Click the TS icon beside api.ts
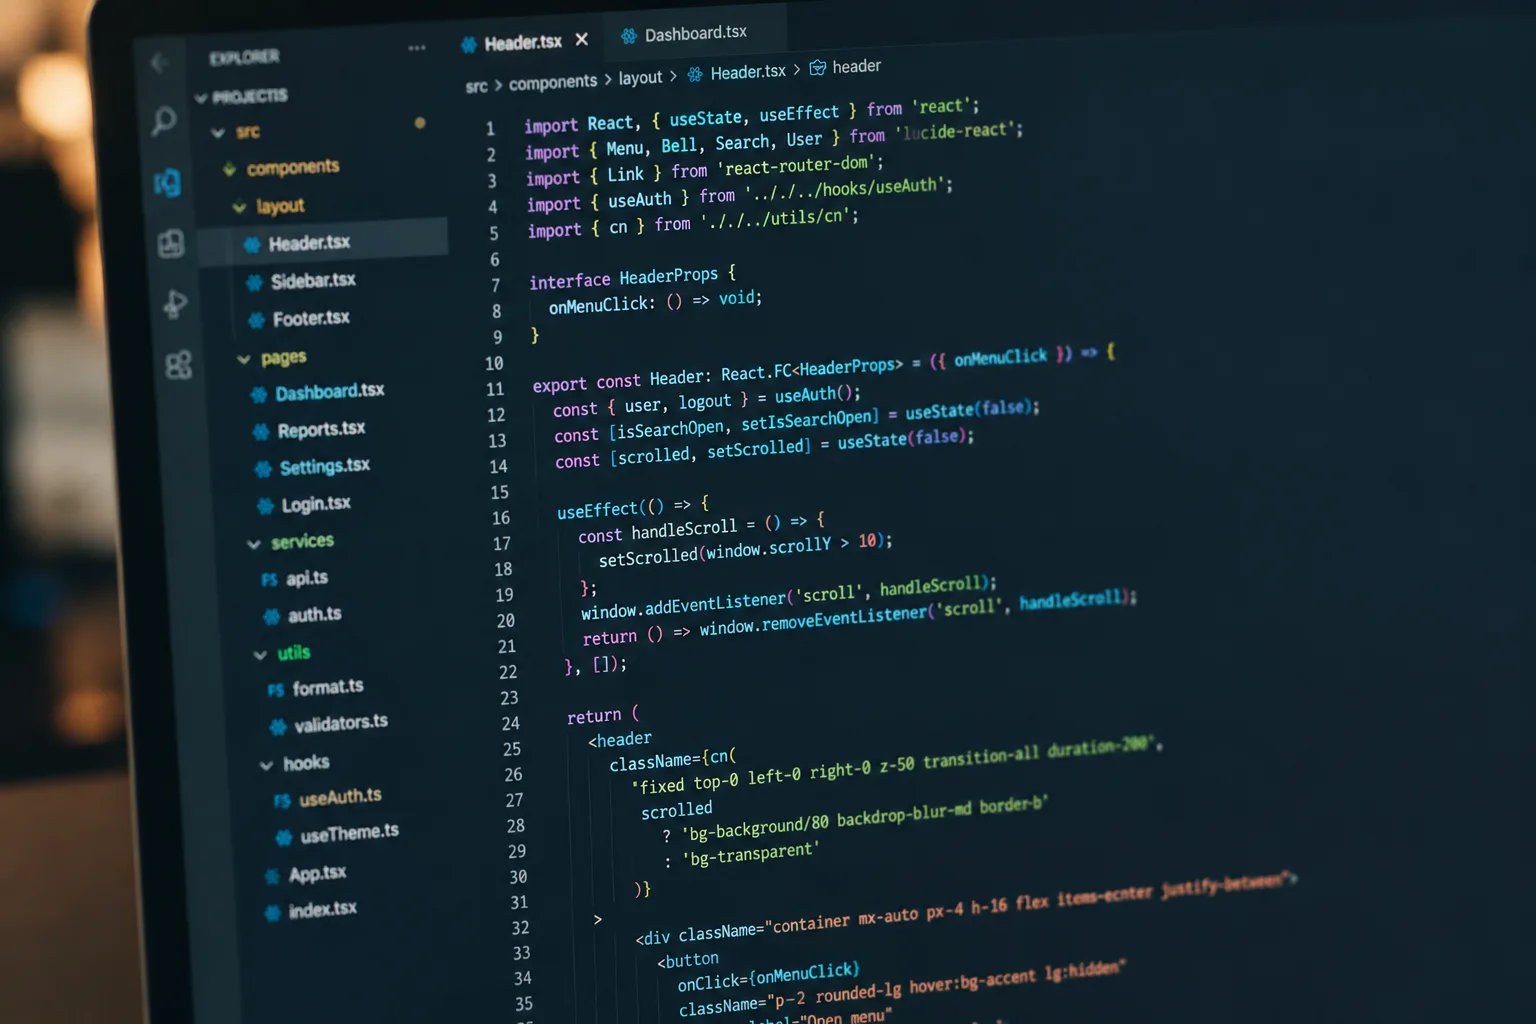This screenshot has height=1024, width=1536. pyautogui.click(x=269, y=580)
